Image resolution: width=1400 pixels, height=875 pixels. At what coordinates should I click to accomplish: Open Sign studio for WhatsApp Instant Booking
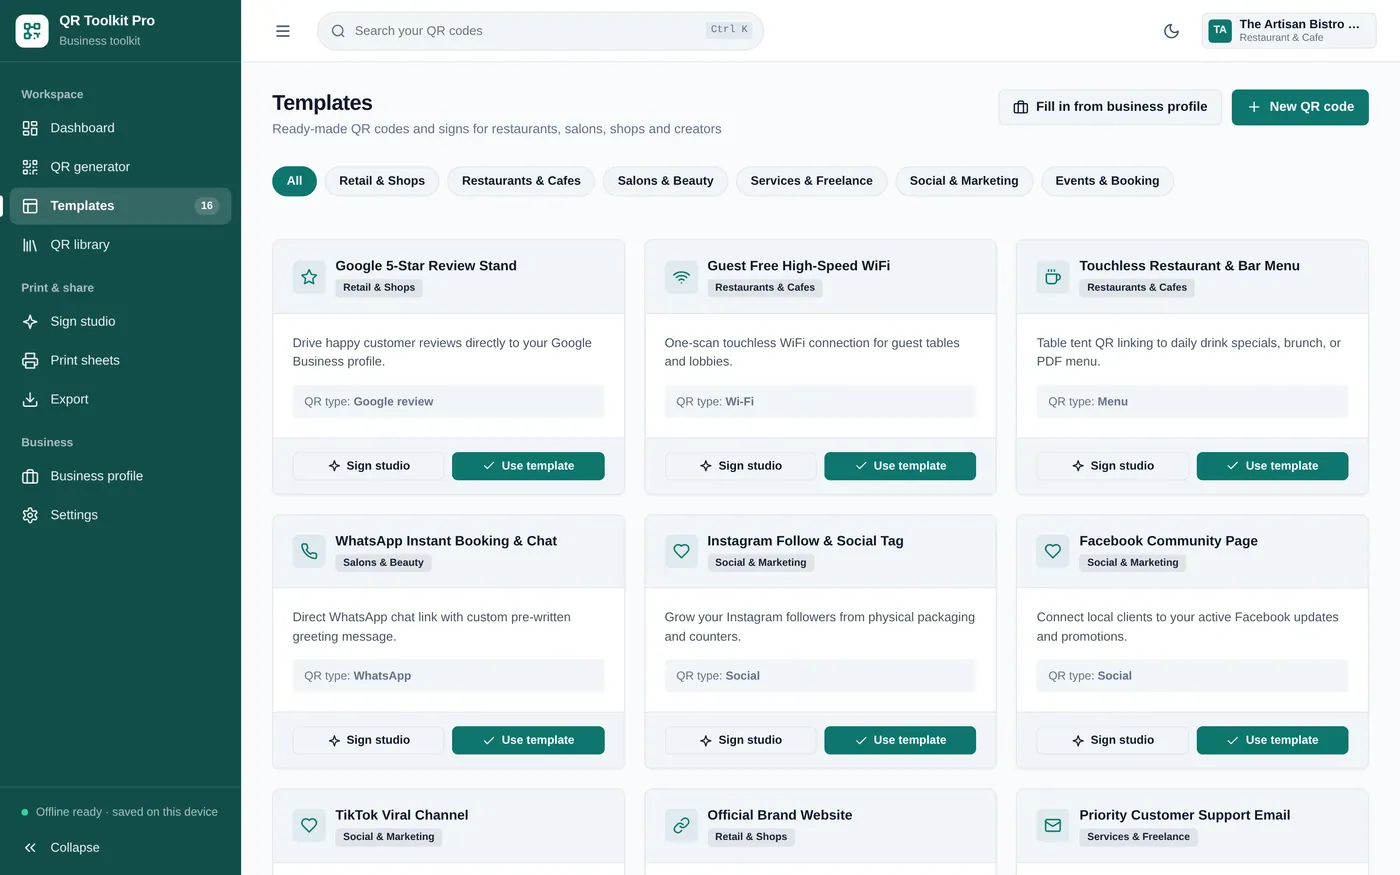point(368,740)
